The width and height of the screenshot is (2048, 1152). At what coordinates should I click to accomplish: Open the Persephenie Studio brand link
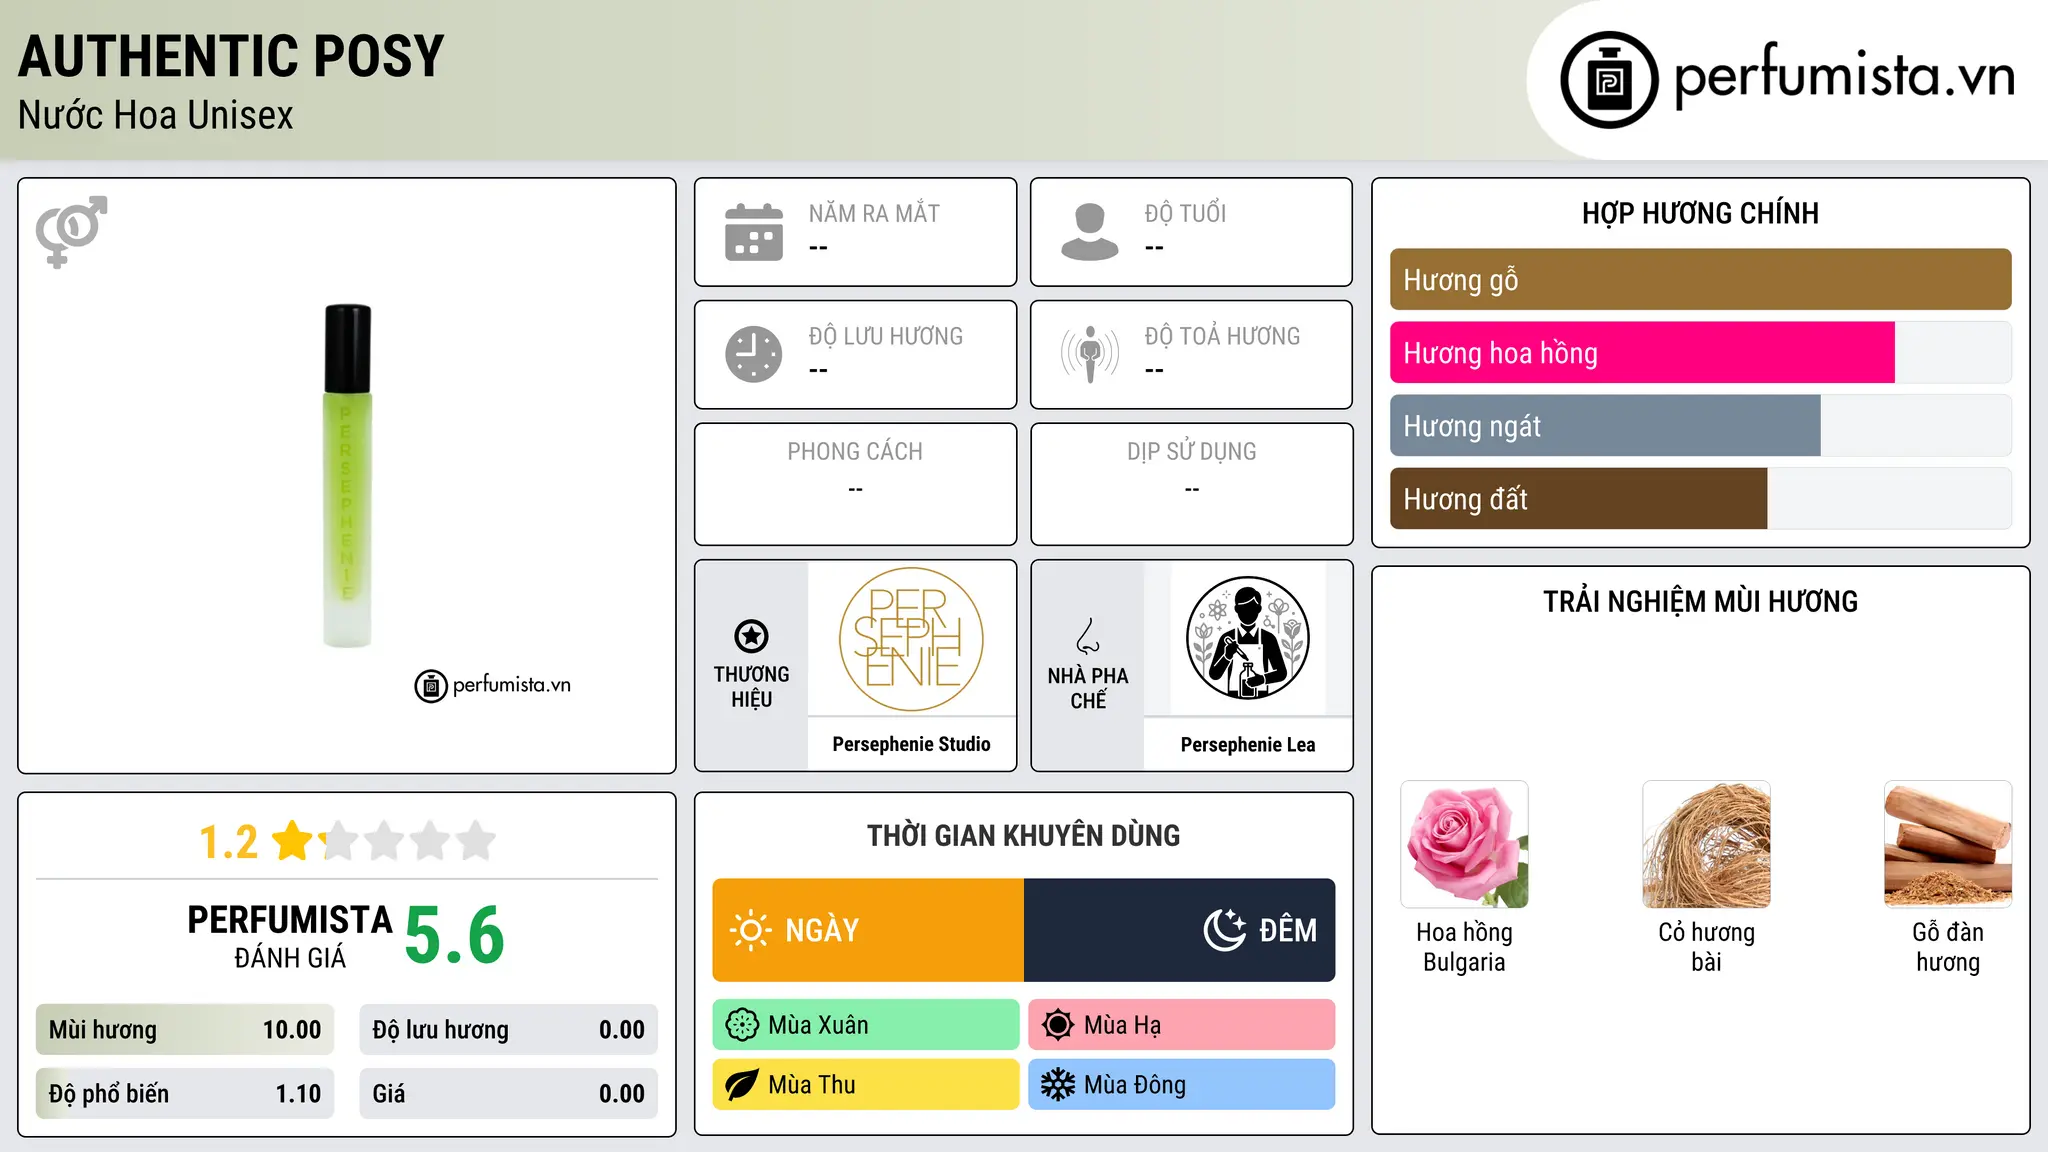coord(911,744)
